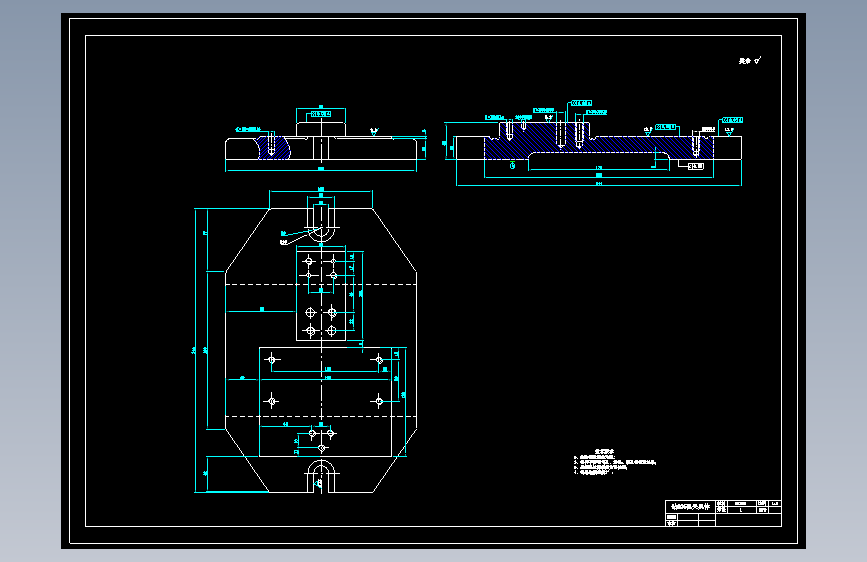
Task: Click the small hatched area in side view
Action: click(x=274, y=148)
